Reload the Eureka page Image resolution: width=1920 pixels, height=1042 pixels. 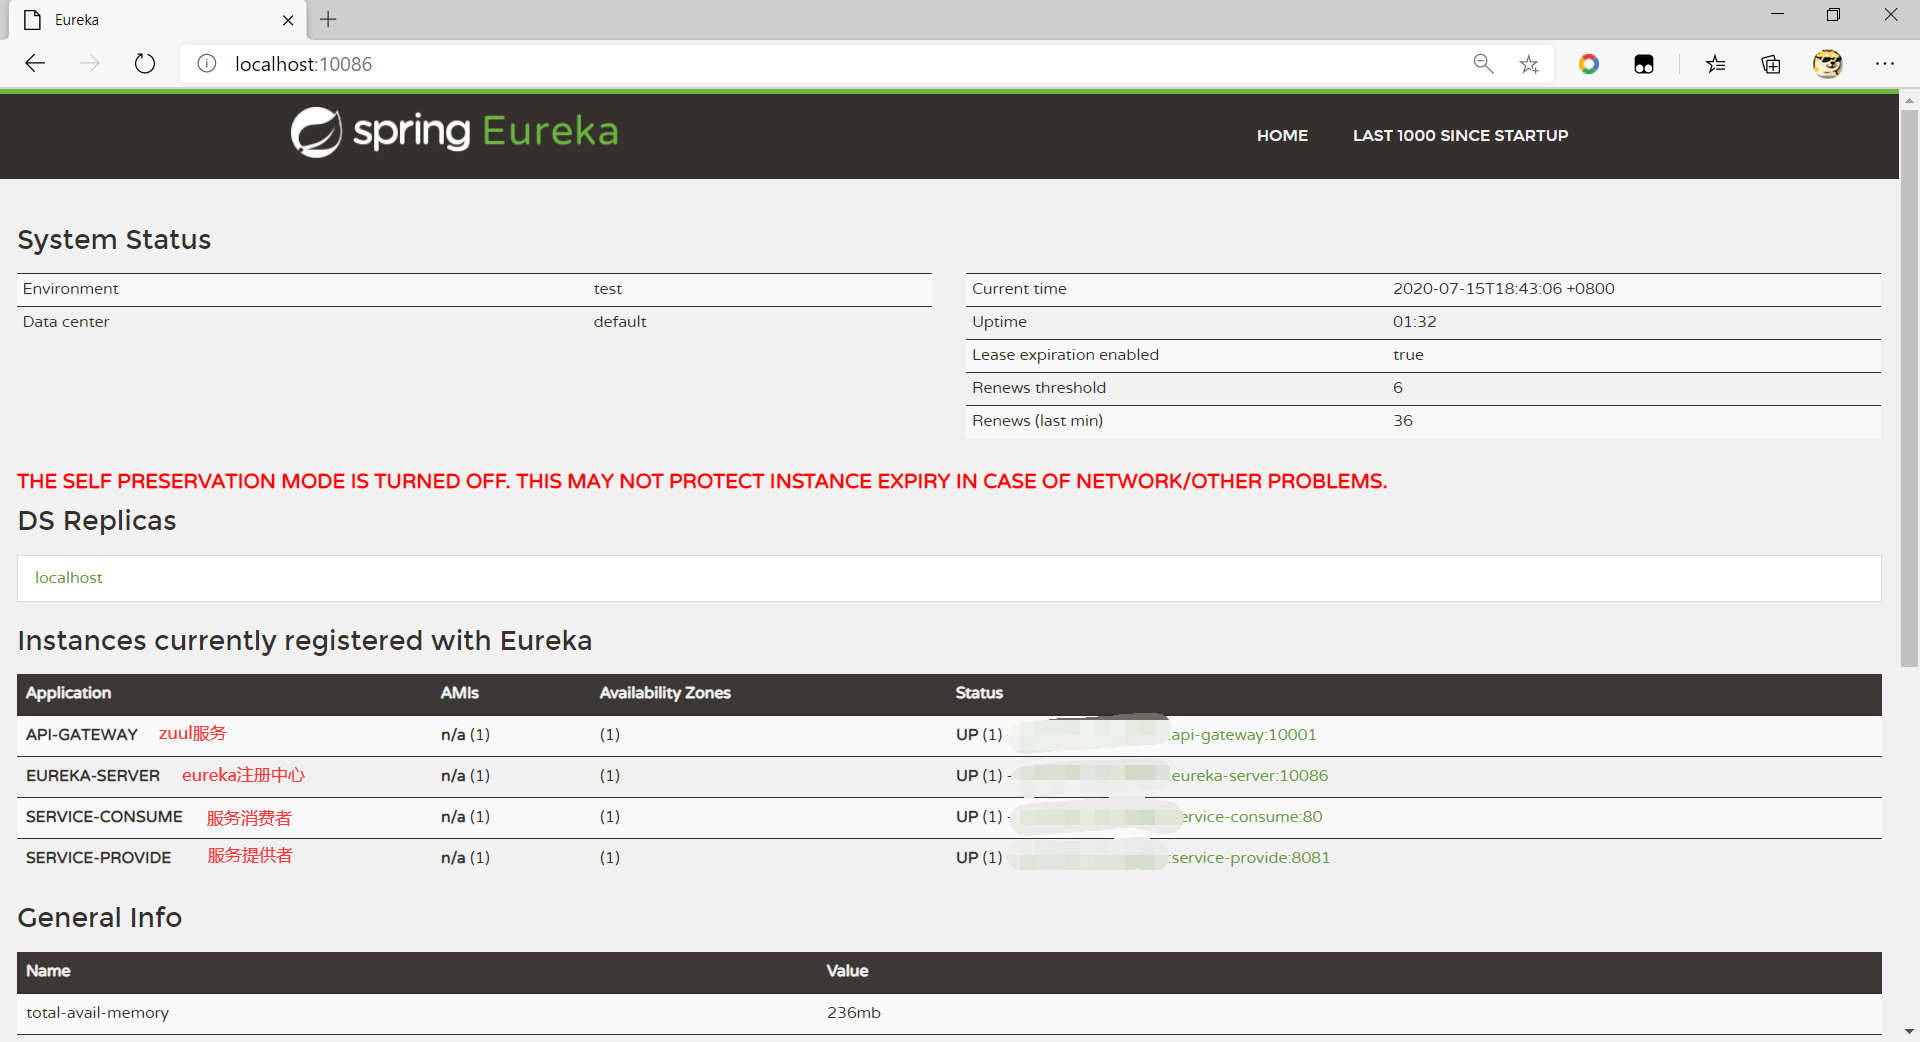click(x=145, y=64)
